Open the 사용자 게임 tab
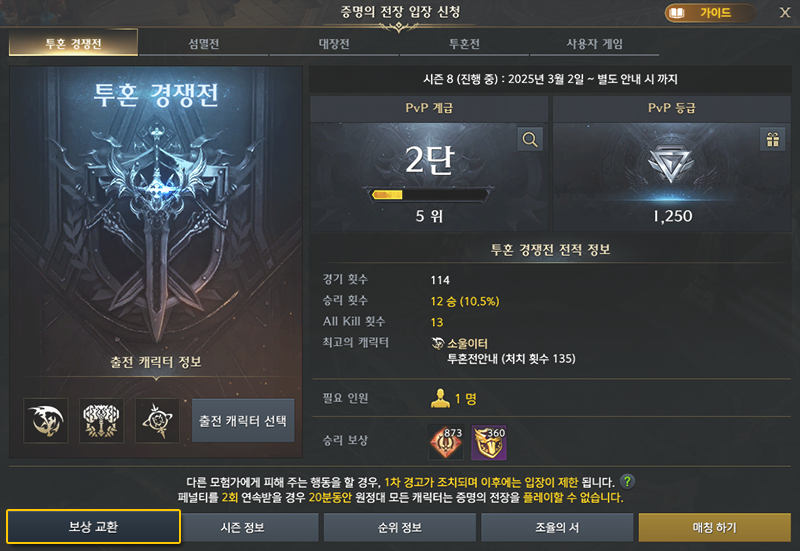The width and height of the screenshot is (800, 551). [594, 43]
